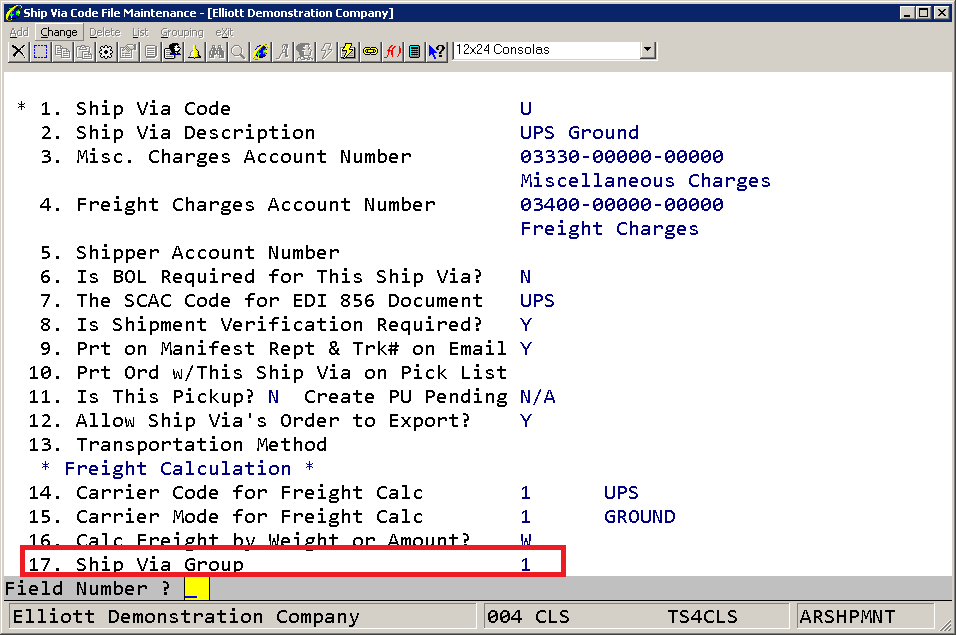Click the 'UPS Ground' description value
The width and height of the screenshot is (956, 635).
pos(579,133)
